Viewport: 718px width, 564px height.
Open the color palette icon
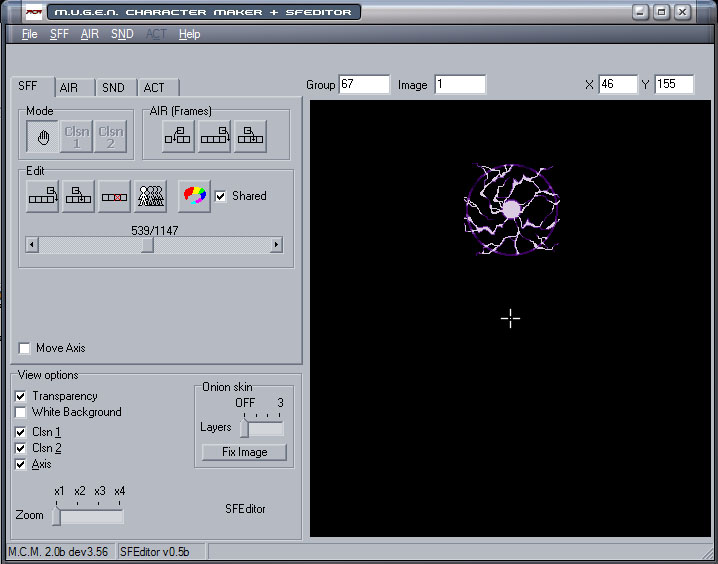(194, 197)
